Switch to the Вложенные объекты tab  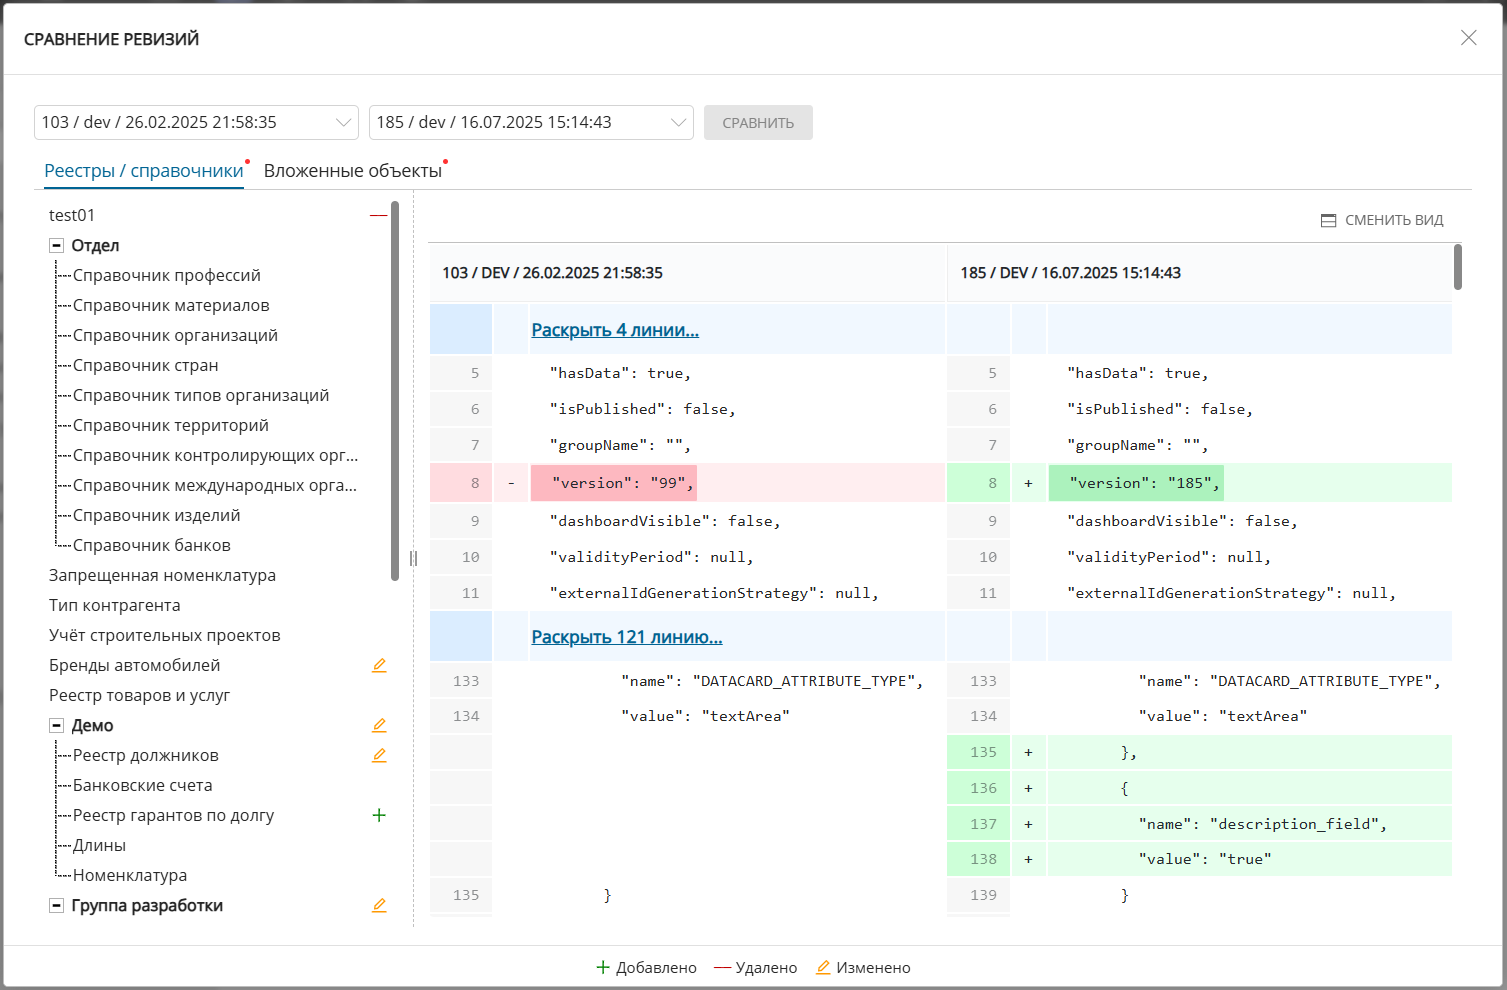(x=352, y=171)
